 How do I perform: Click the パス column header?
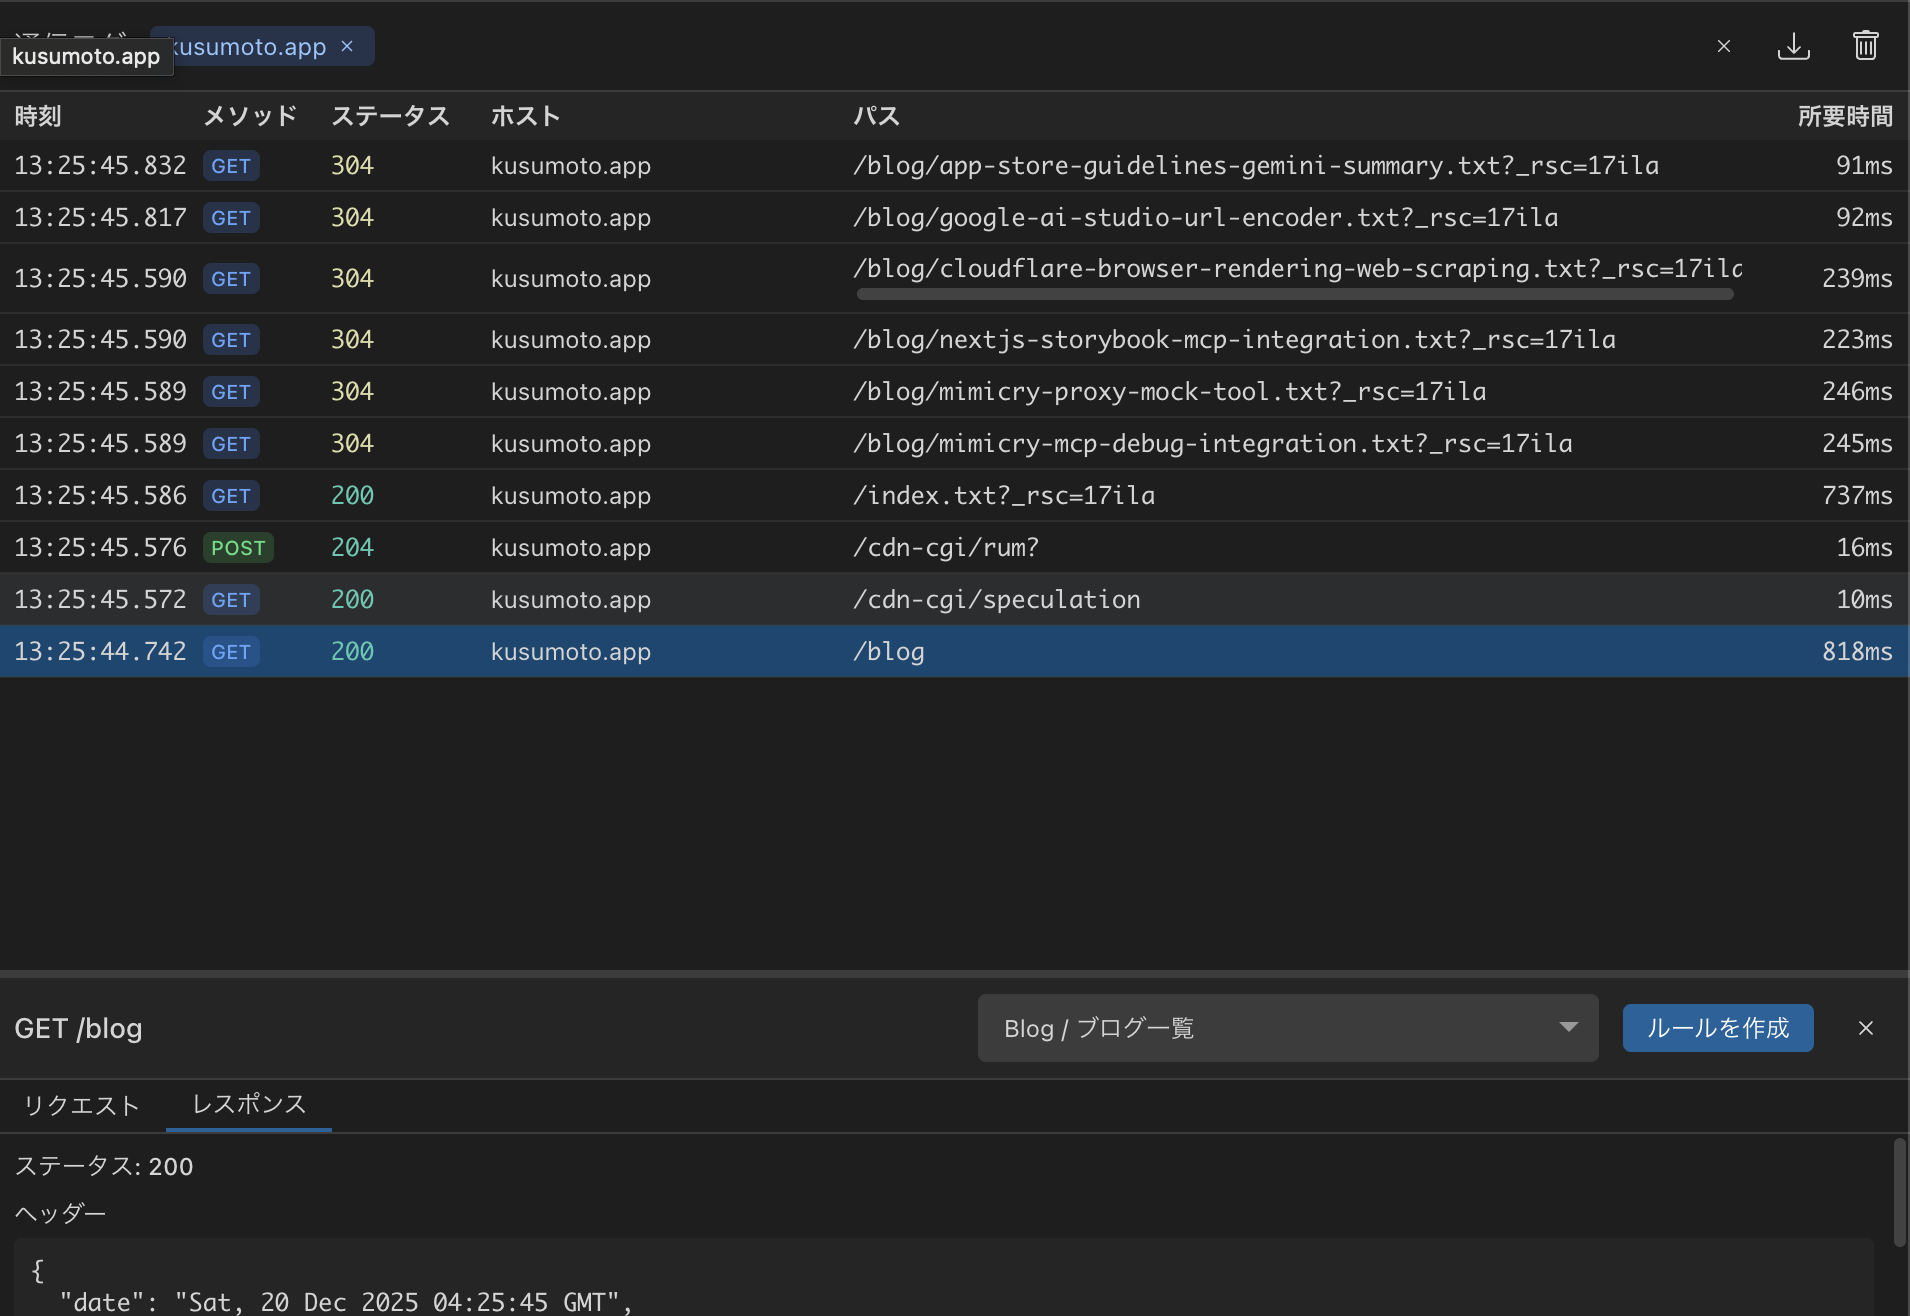tap(876, 116)
